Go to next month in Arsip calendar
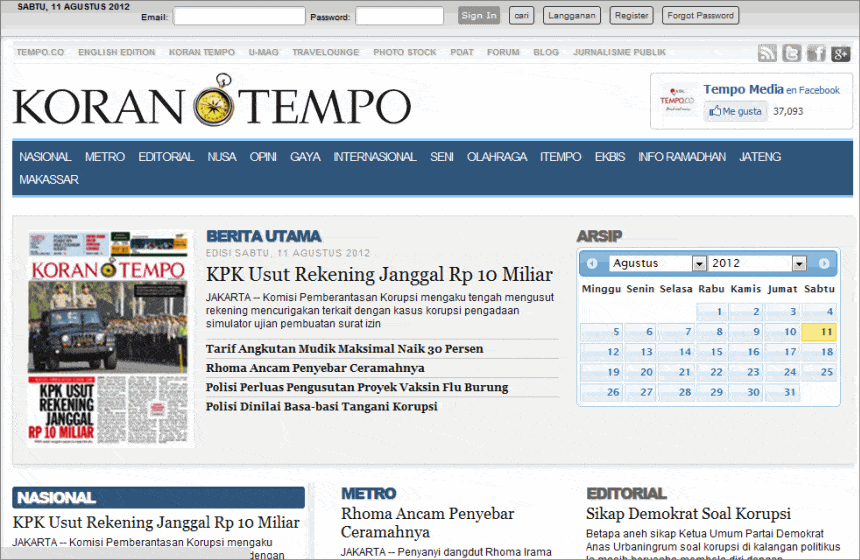The height and width of the screenshot is (560, 860). 824,263
